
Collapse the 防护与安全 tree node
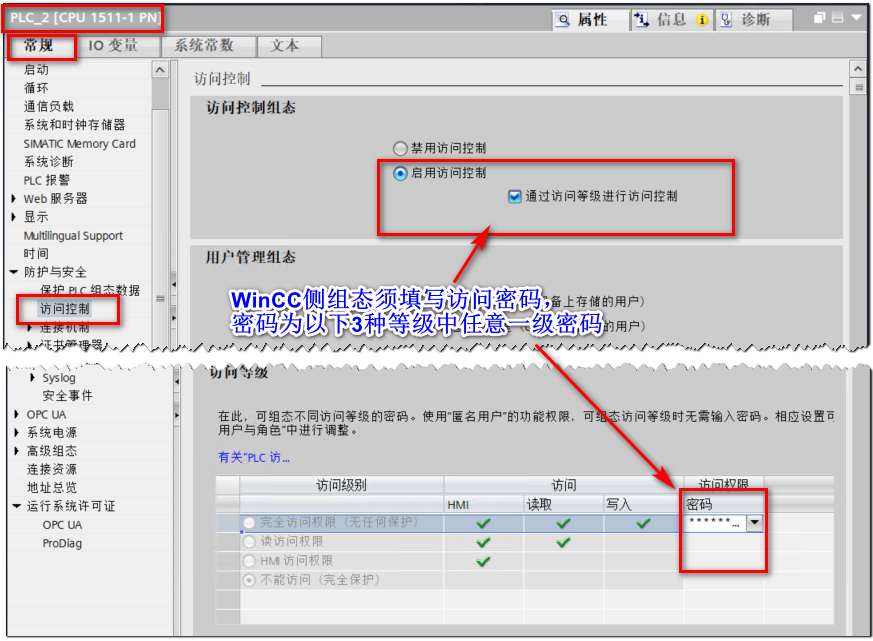point(12,272)
